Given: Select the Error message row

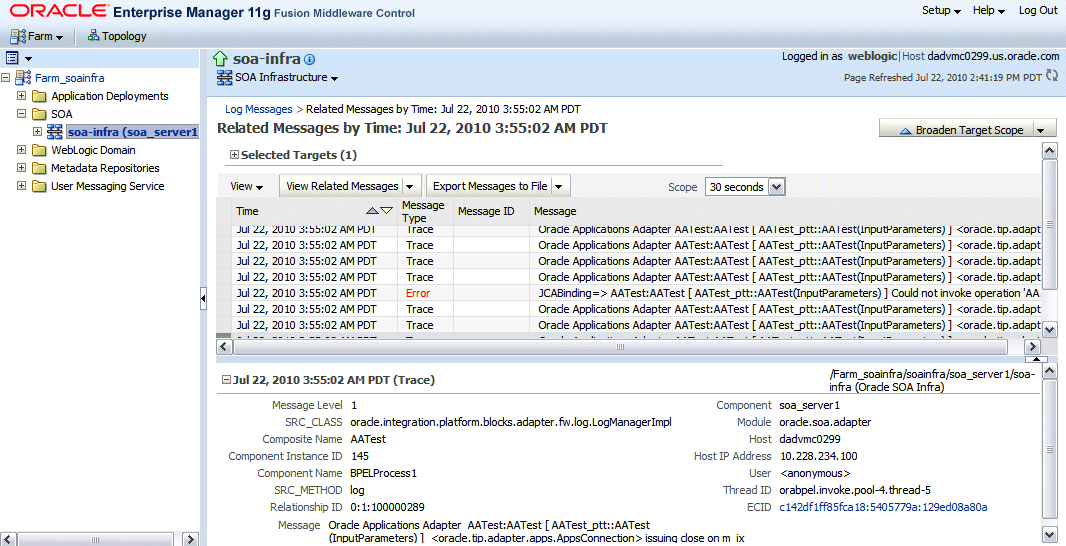Looking at the screenshot, I should point(628,293).
